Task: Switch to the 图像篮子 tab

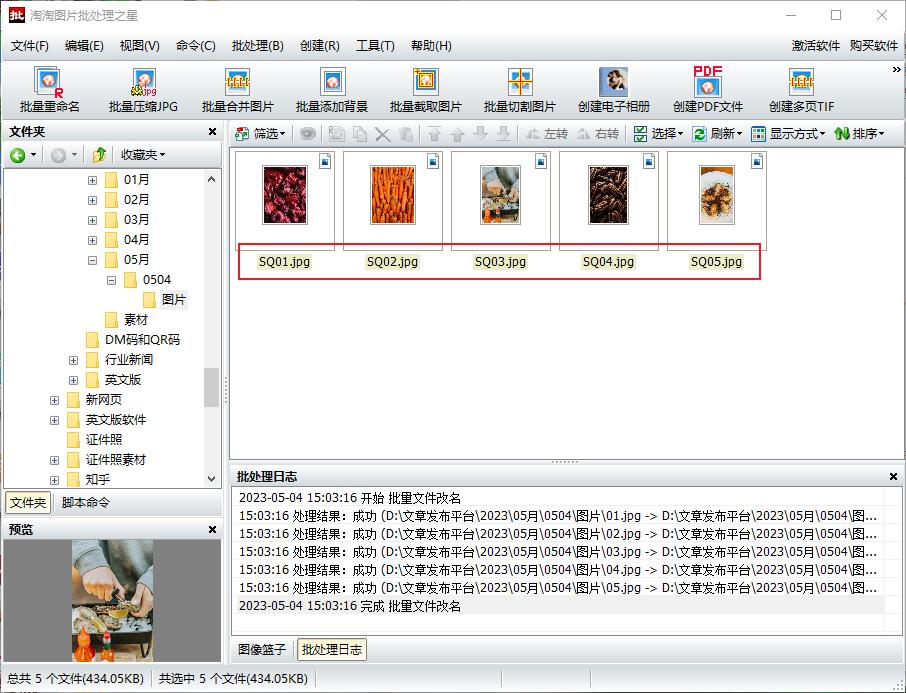Action: (262, 648)
